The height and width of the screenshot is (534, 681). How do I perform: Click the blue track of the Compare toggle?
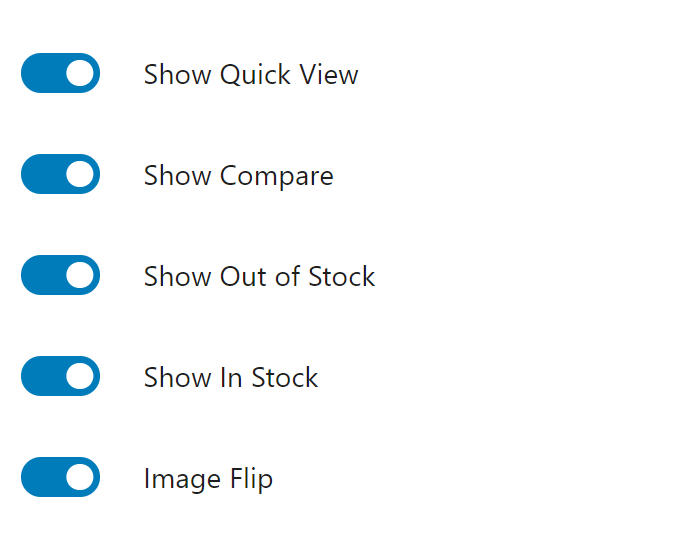click(40, 175)
